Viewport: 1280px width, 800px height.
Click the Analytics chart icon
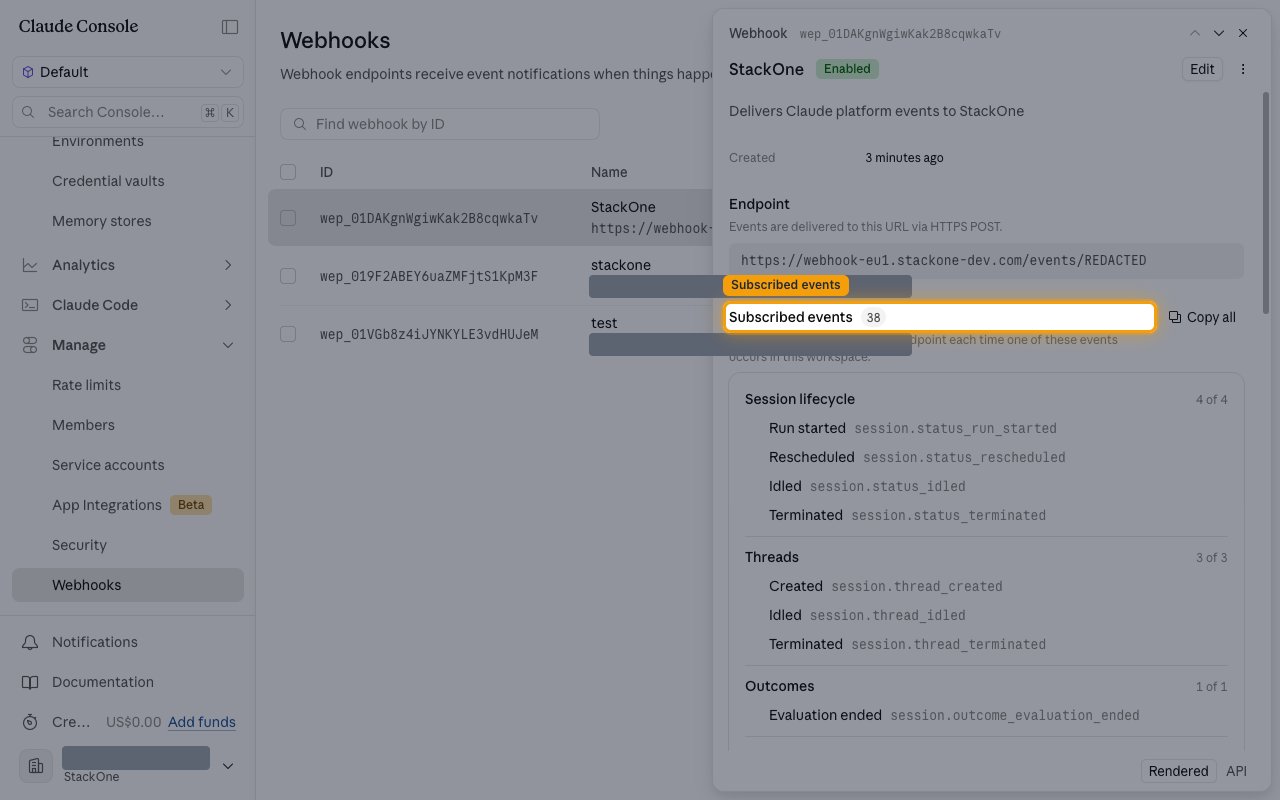click(x=31, y=265)
